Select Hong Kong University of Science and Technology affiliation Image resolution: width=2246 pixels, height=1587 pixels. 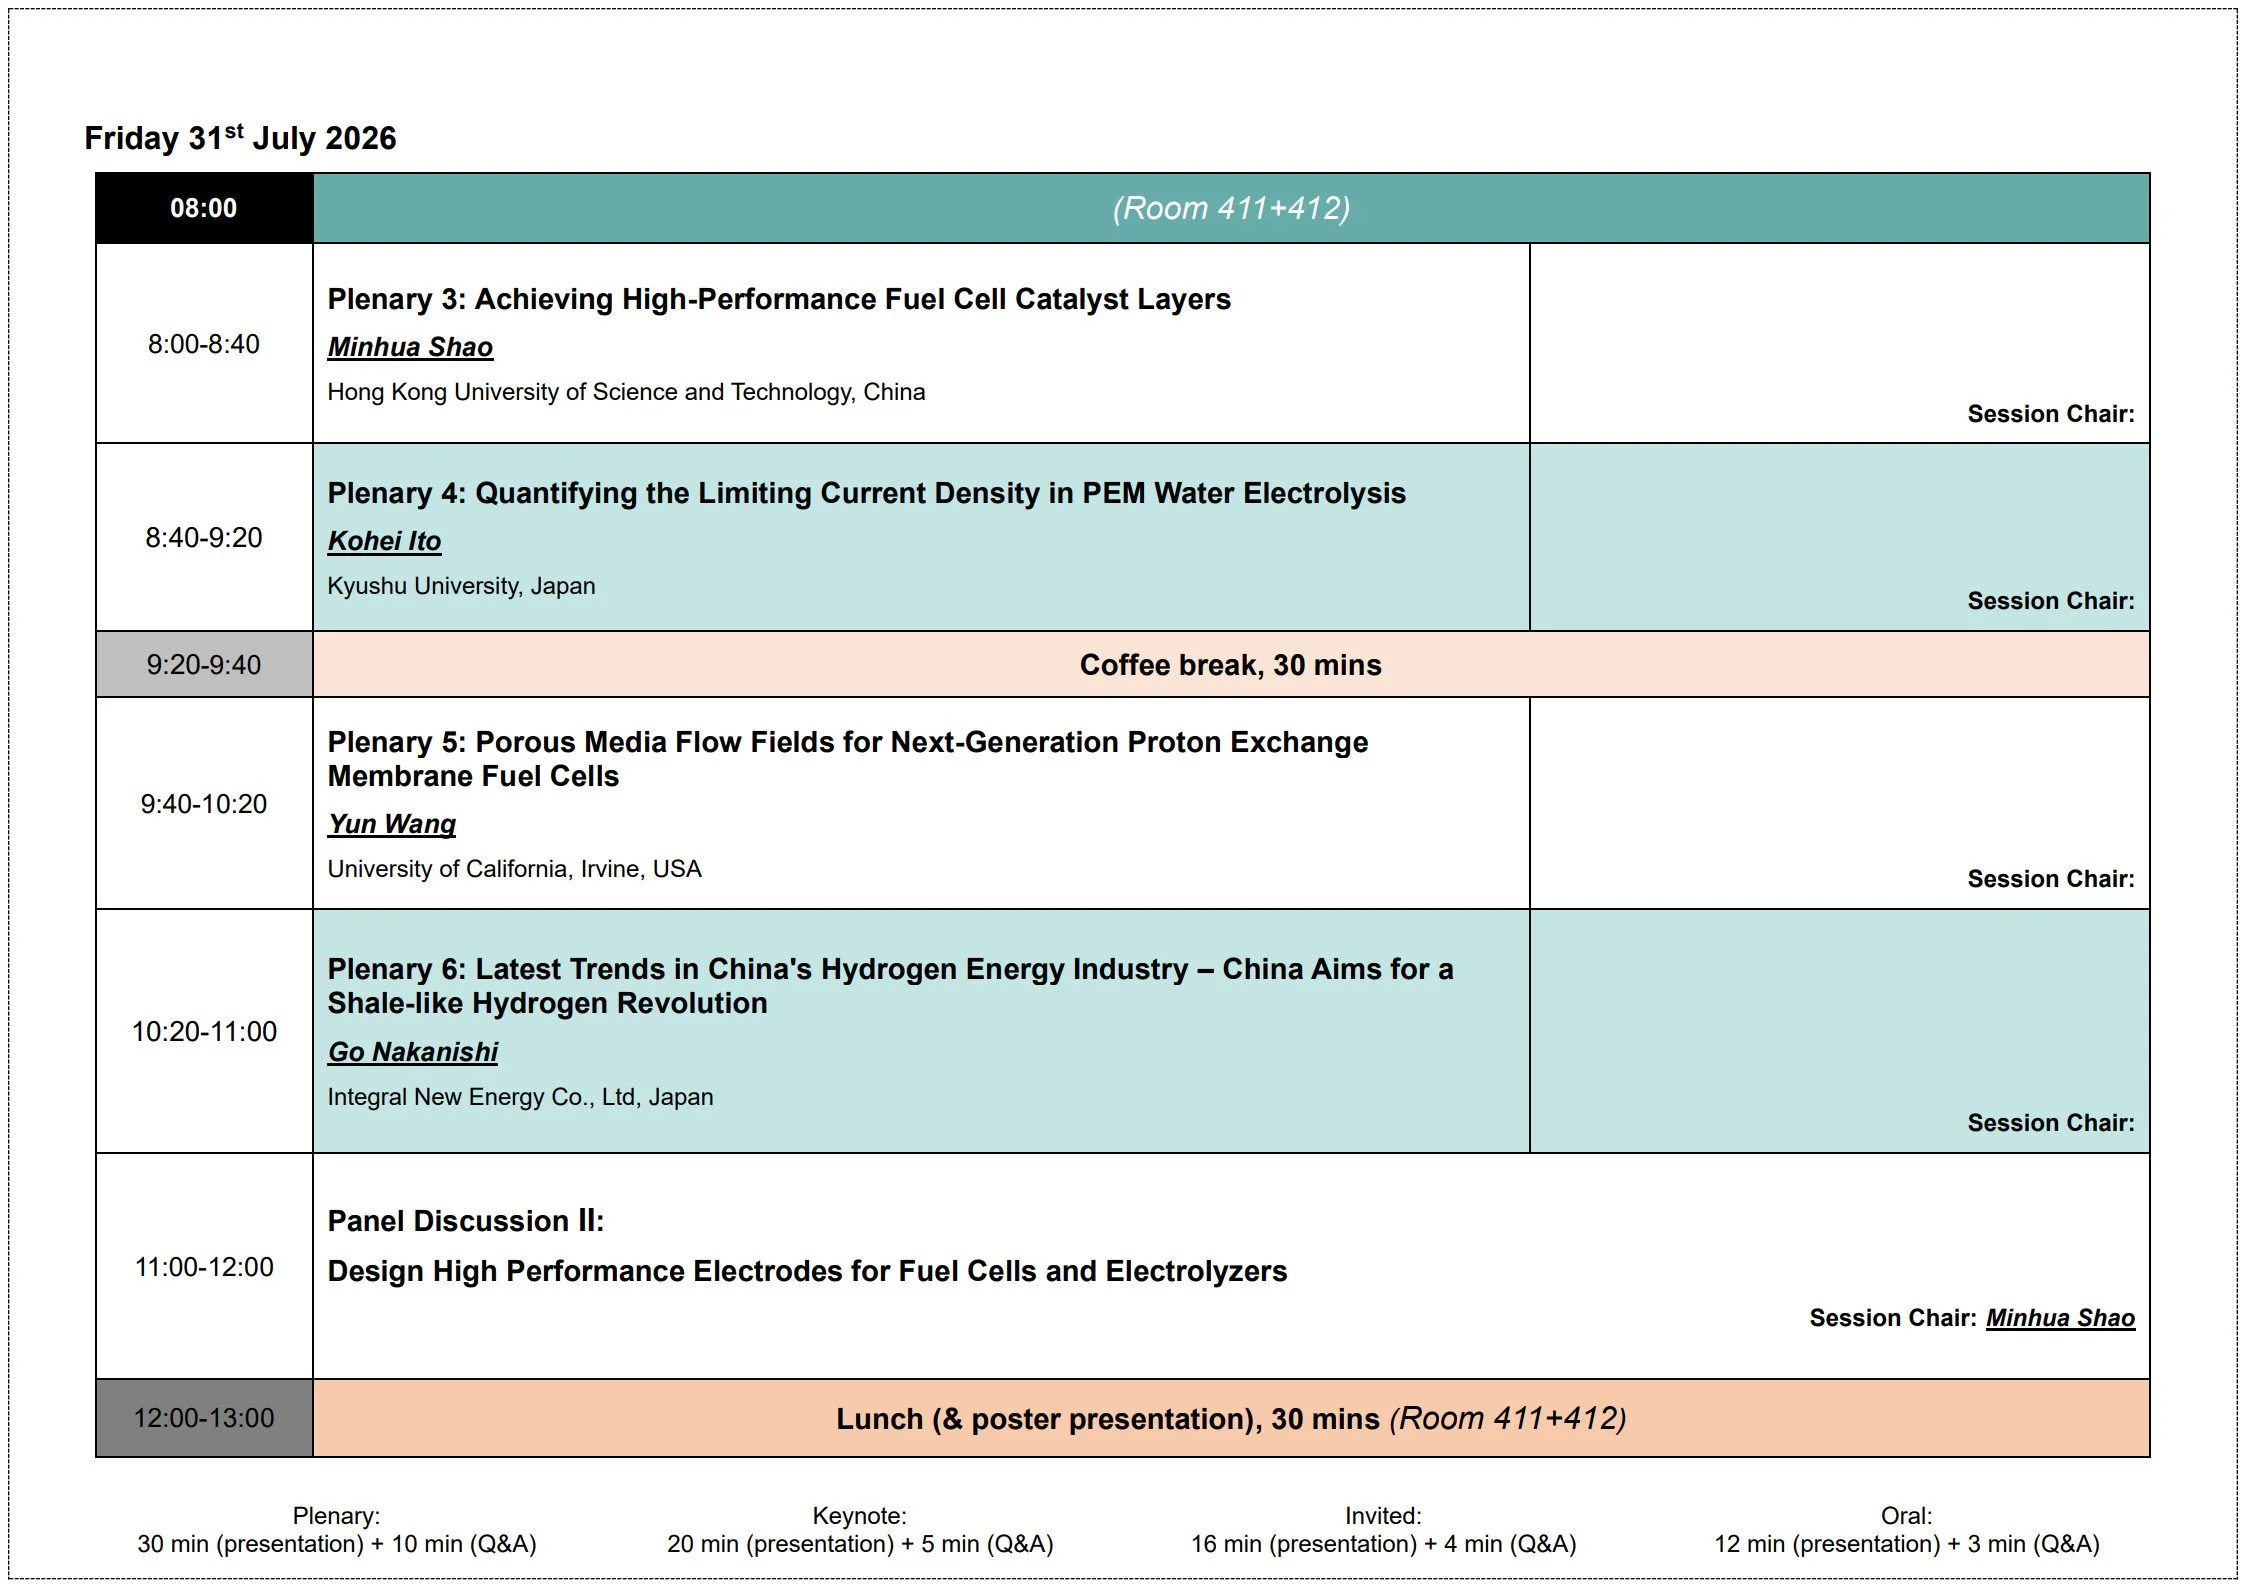coord(626,392)
